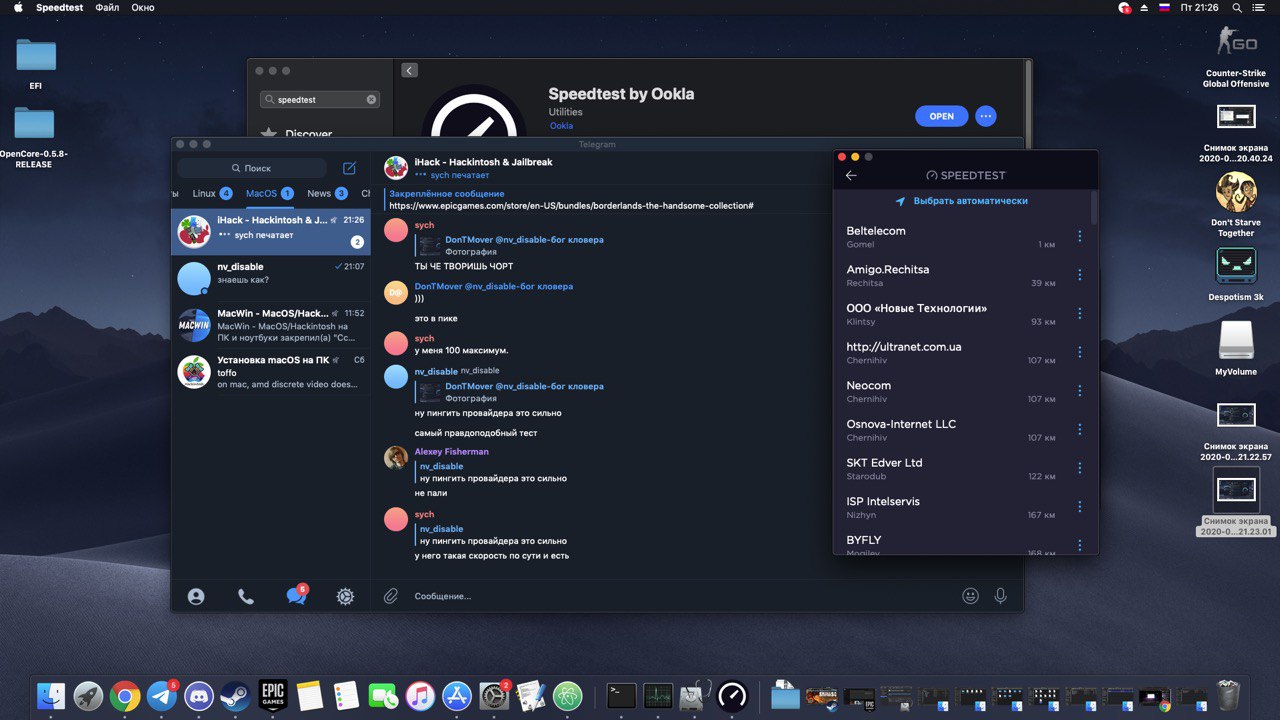The width and height of the screenshot is (1280, 720).
Task: Open Telegram contacts tab icon
Action: click(x=196, y=596)
